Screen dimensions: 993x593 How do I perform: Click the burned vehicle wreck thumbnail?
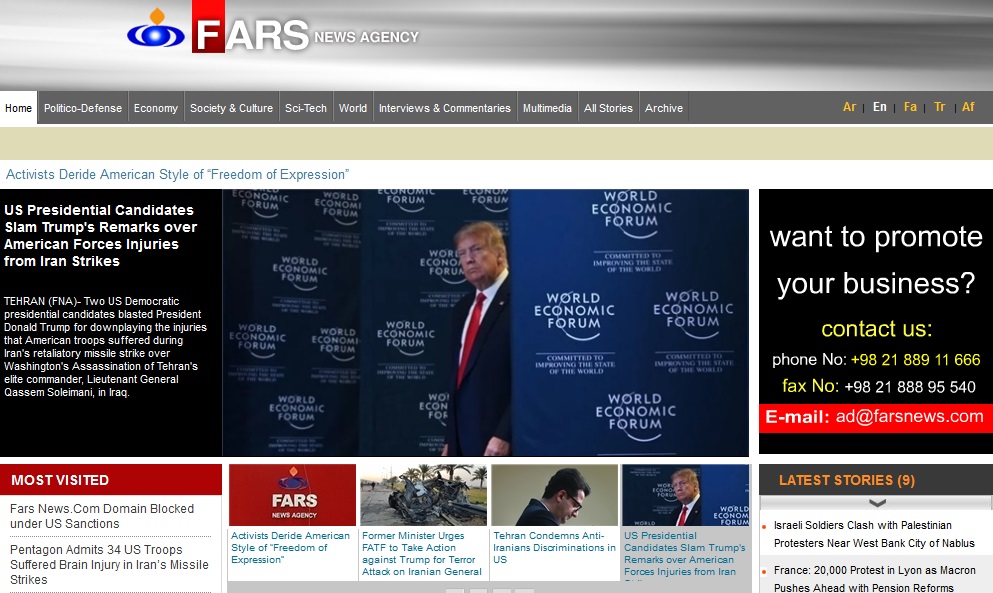423,495
